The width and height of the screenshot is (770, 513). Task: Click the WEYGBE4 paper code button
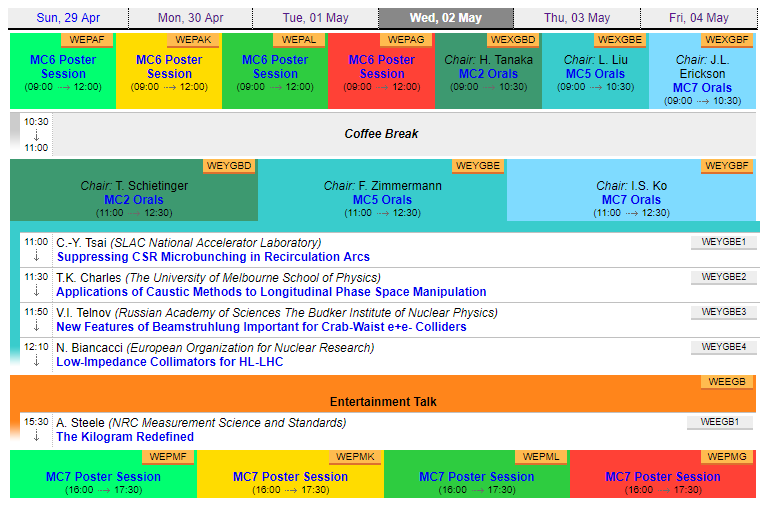point(723,347)
